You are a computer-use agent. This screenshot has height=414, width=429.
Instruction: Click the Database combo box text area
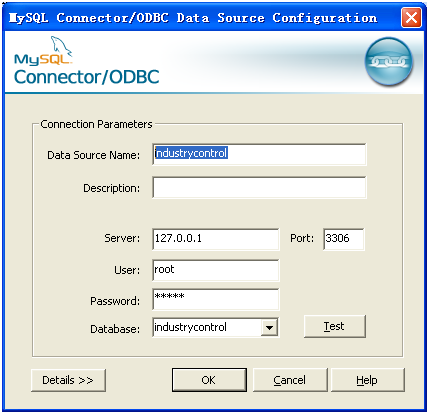(x=207, y=328)
